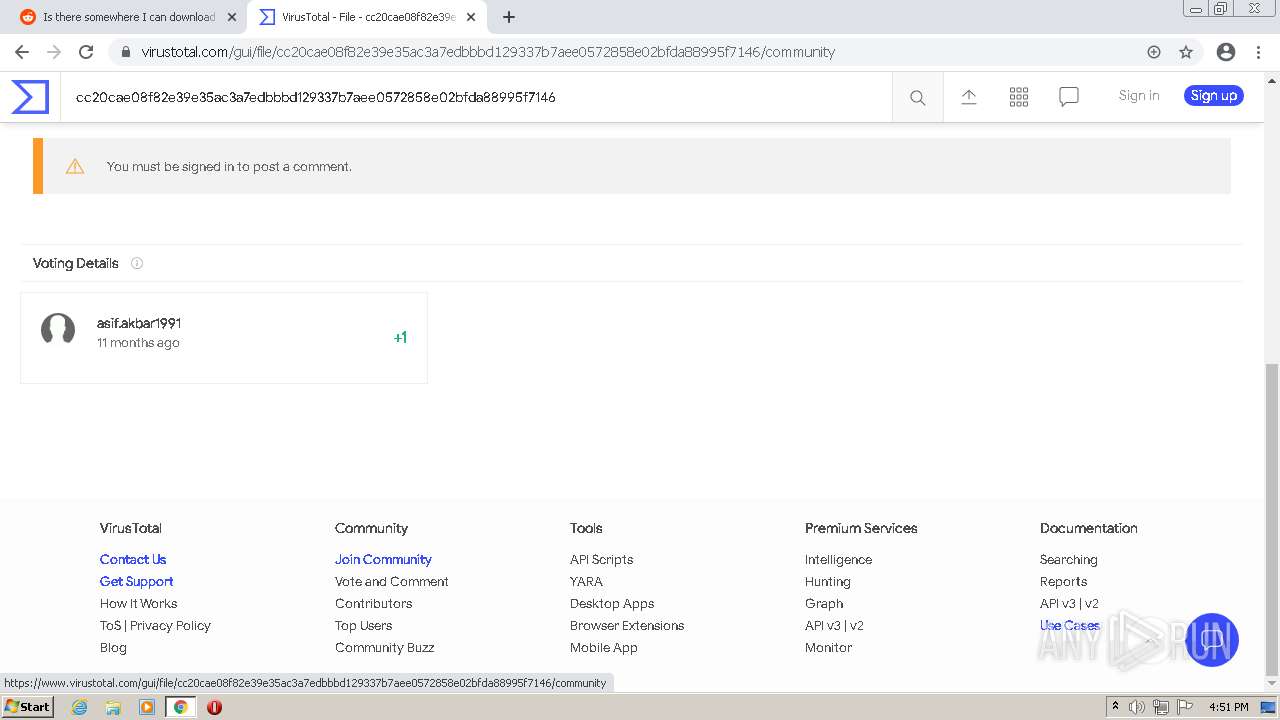
Task: Open Searching documentation link
Action: point(1068,559)
